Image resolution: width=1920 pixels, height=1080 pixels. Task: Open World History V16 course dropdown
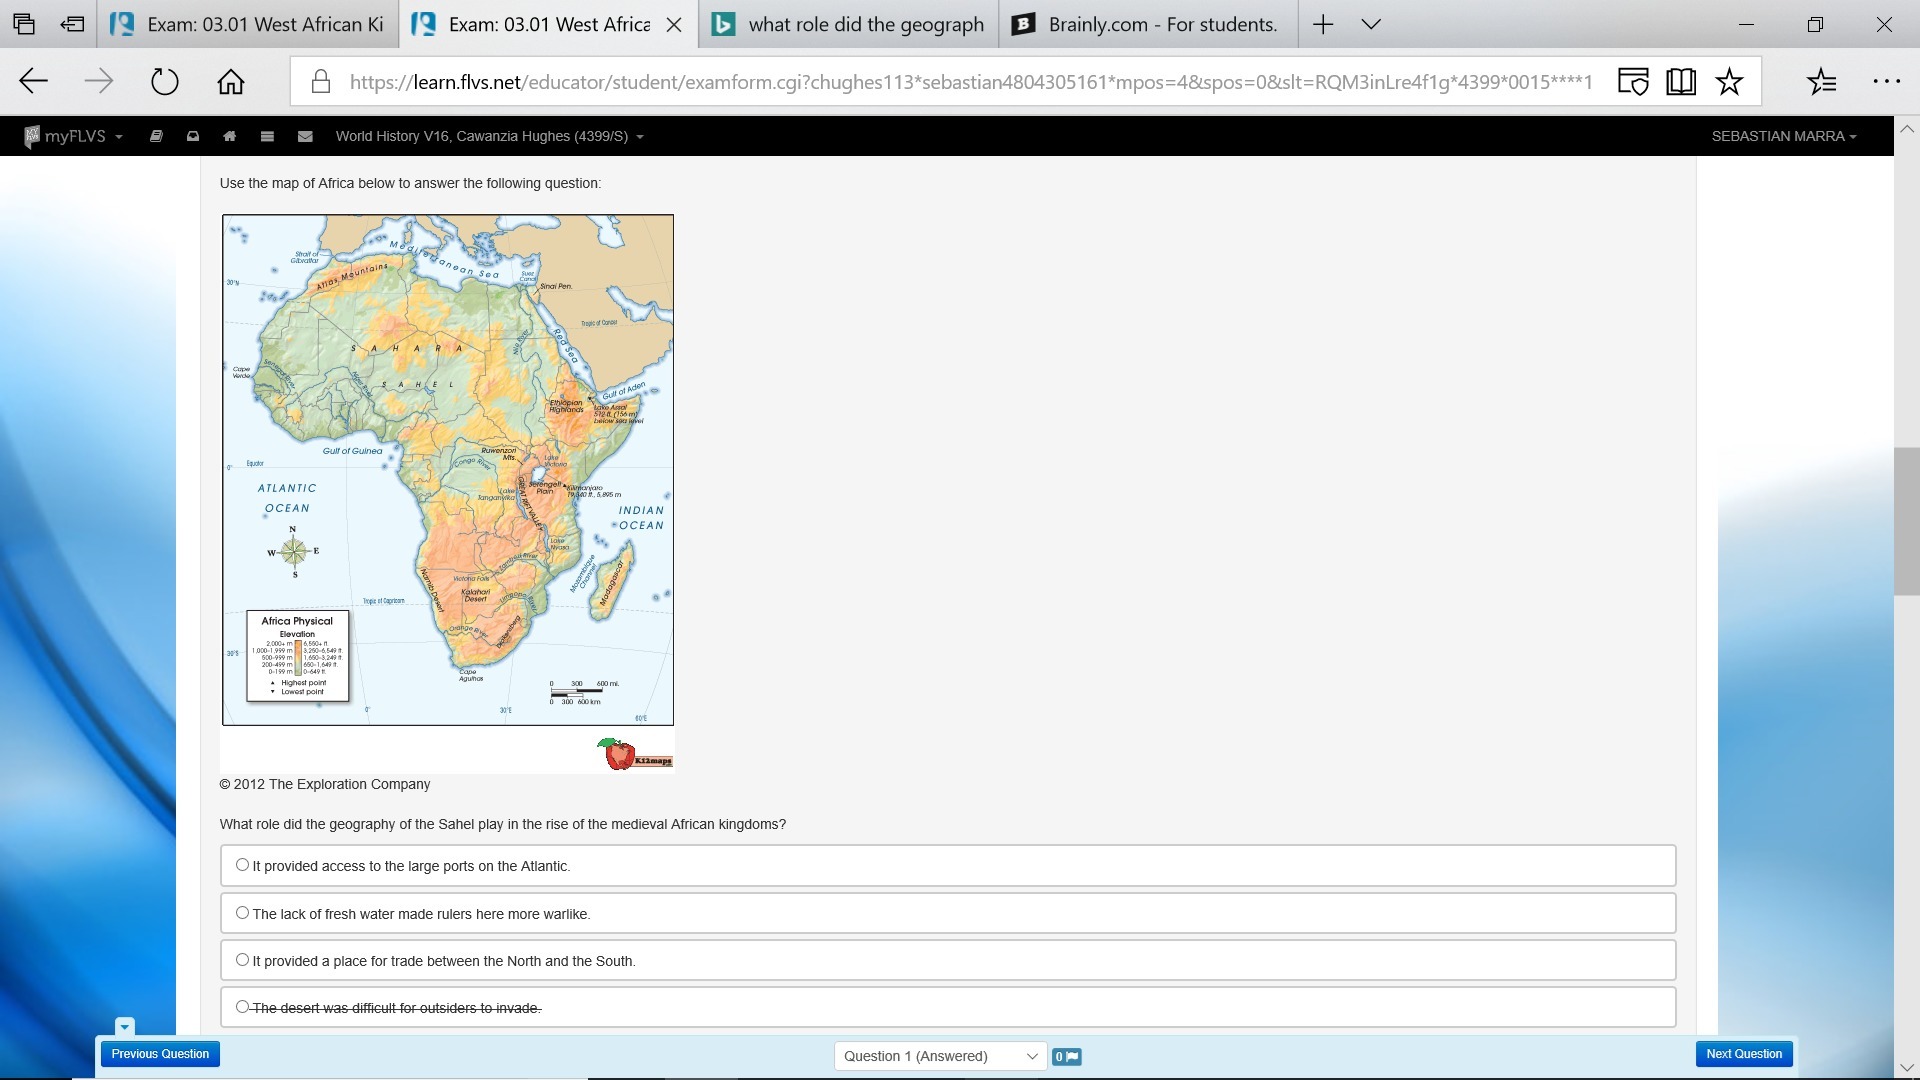point(489,137)
